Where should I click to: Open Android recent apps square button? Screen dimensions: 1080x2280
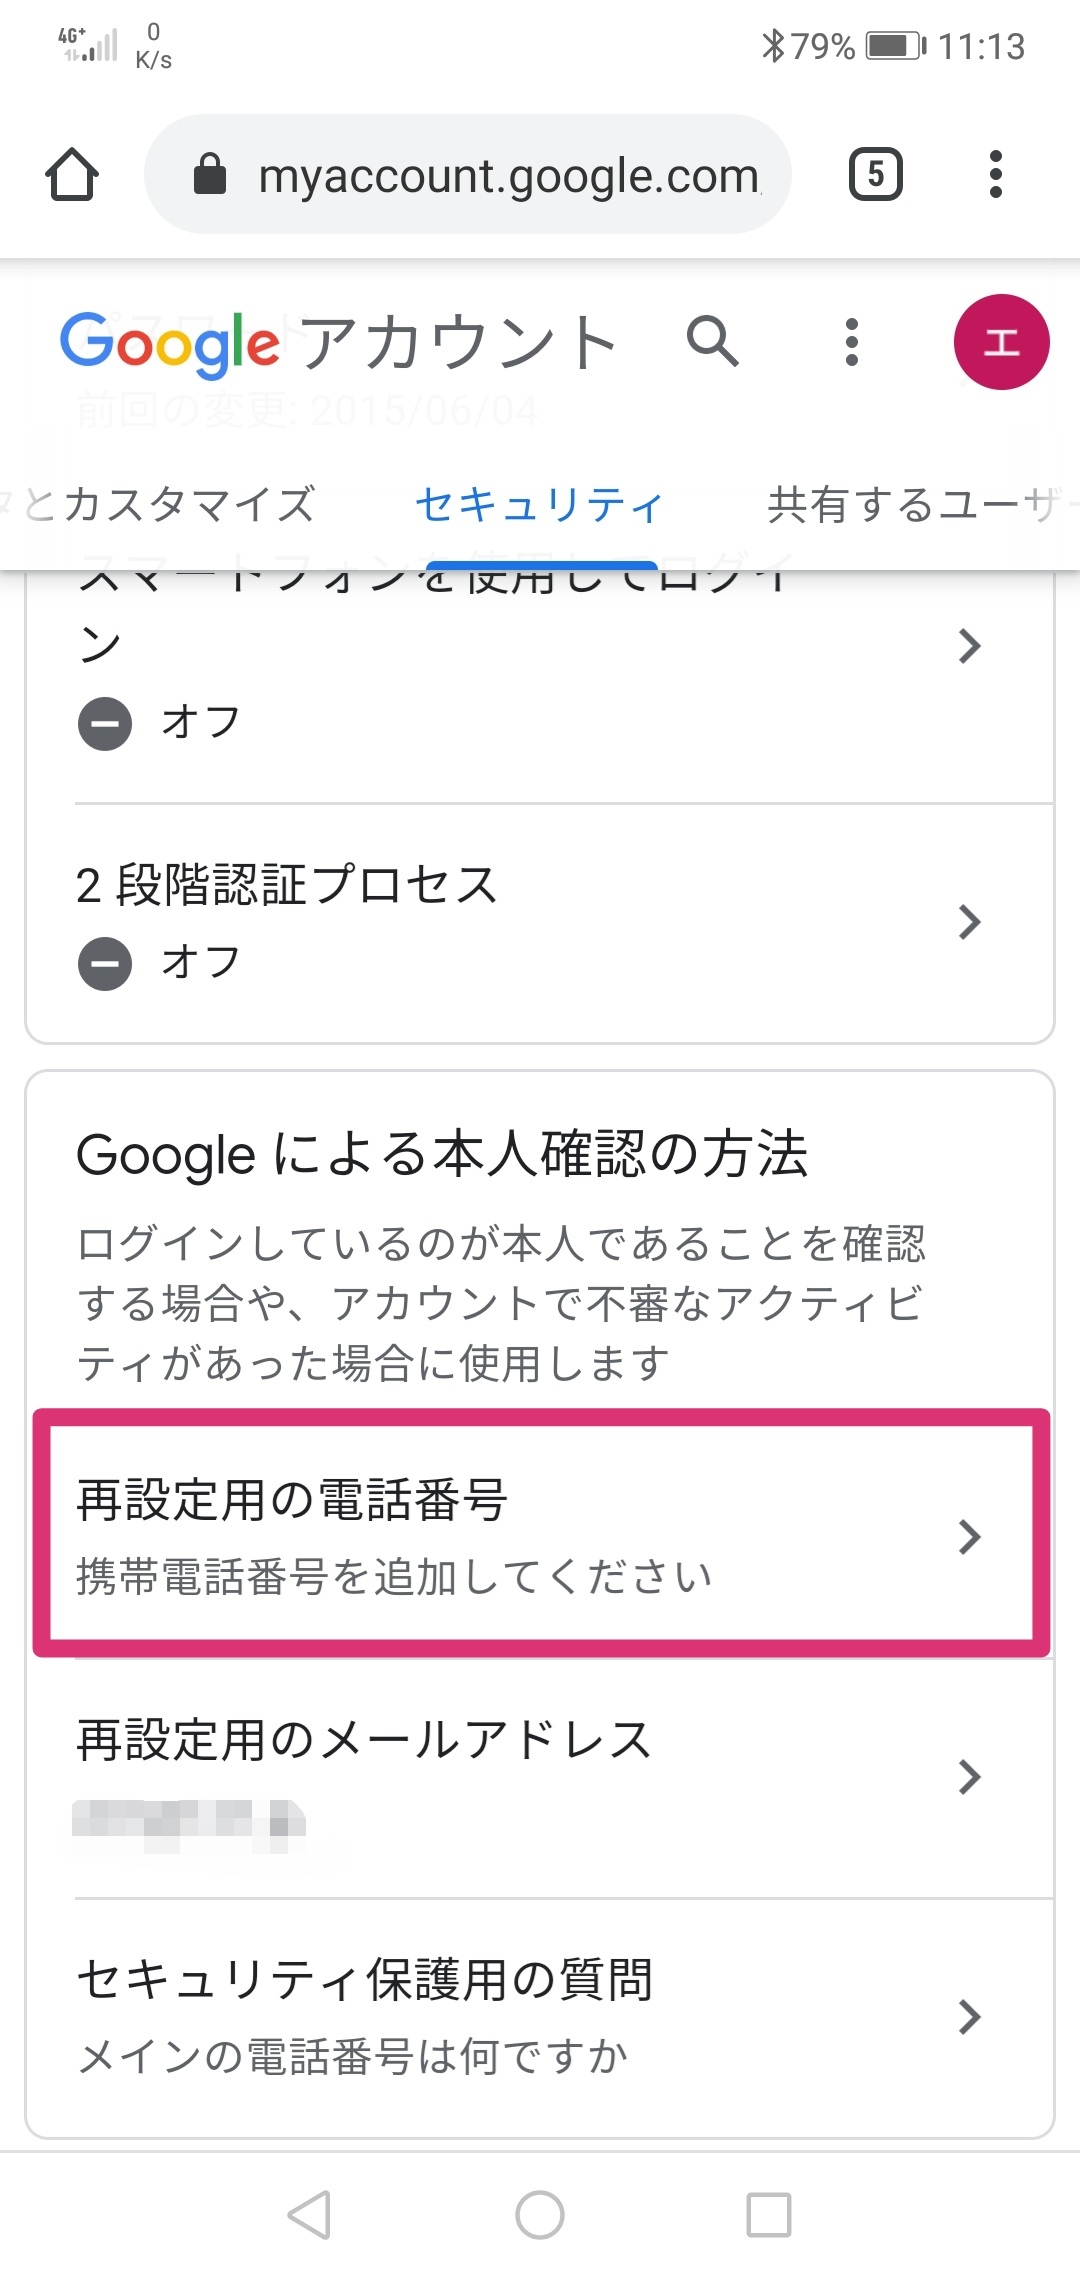769,2214
